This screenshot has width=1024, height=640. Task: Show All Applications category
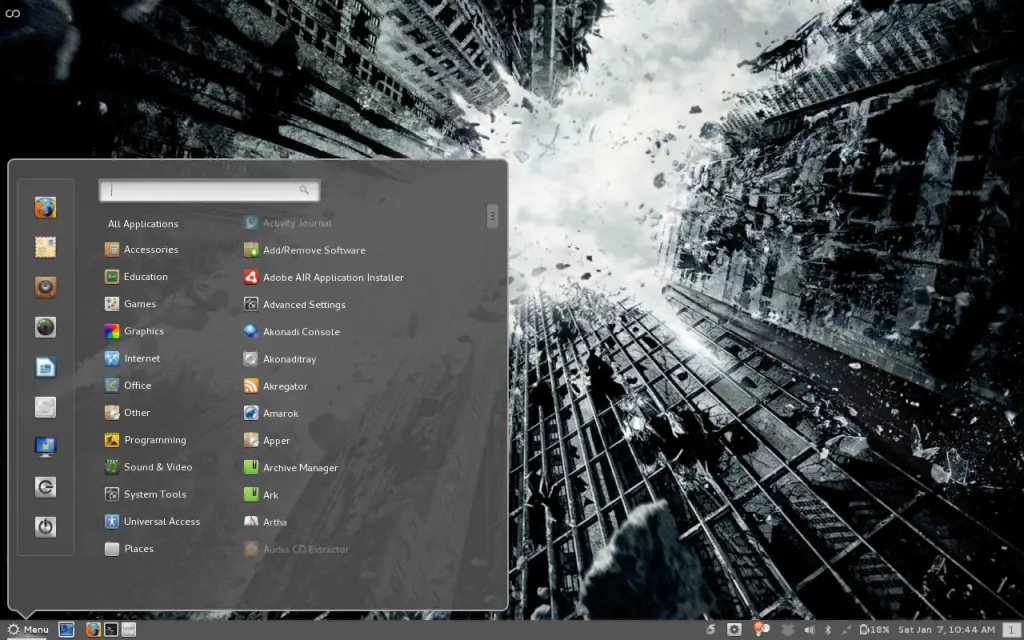coord(143,223)
